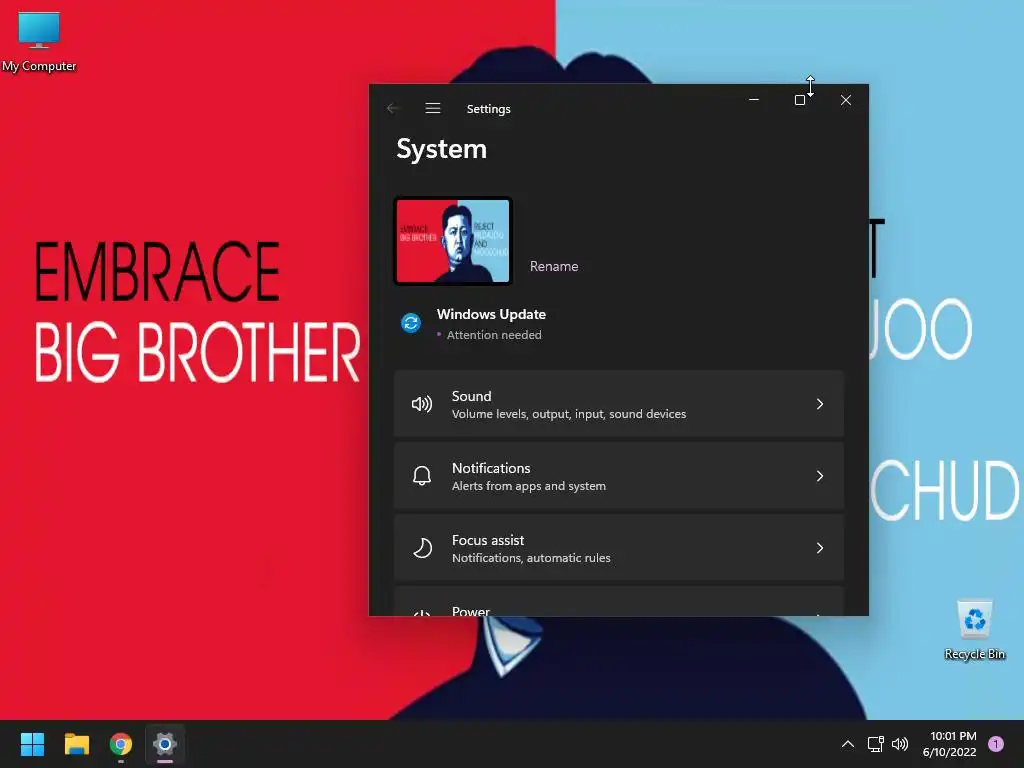Click the desktop wallpaper preview thumbnail

[453, 241]
